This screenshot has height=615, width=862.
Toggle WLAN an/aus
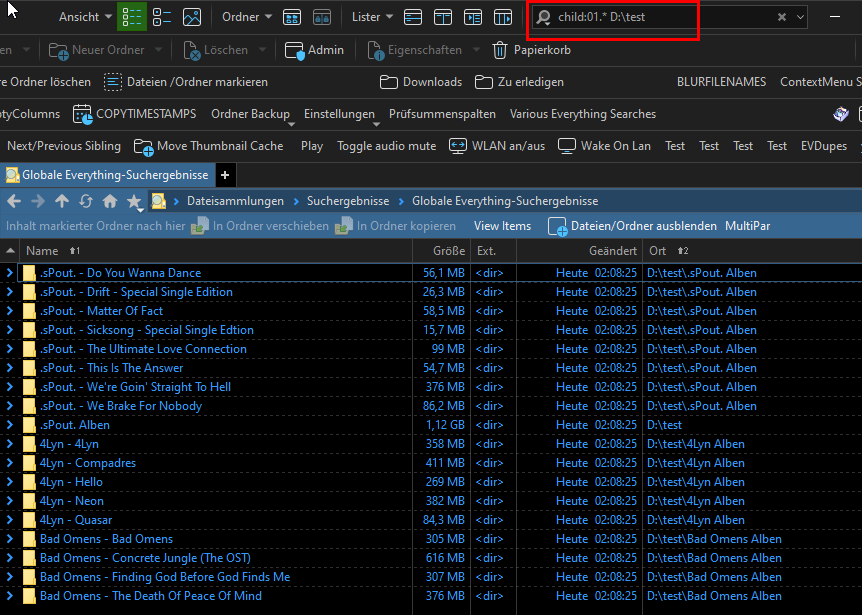pos(497,146)
